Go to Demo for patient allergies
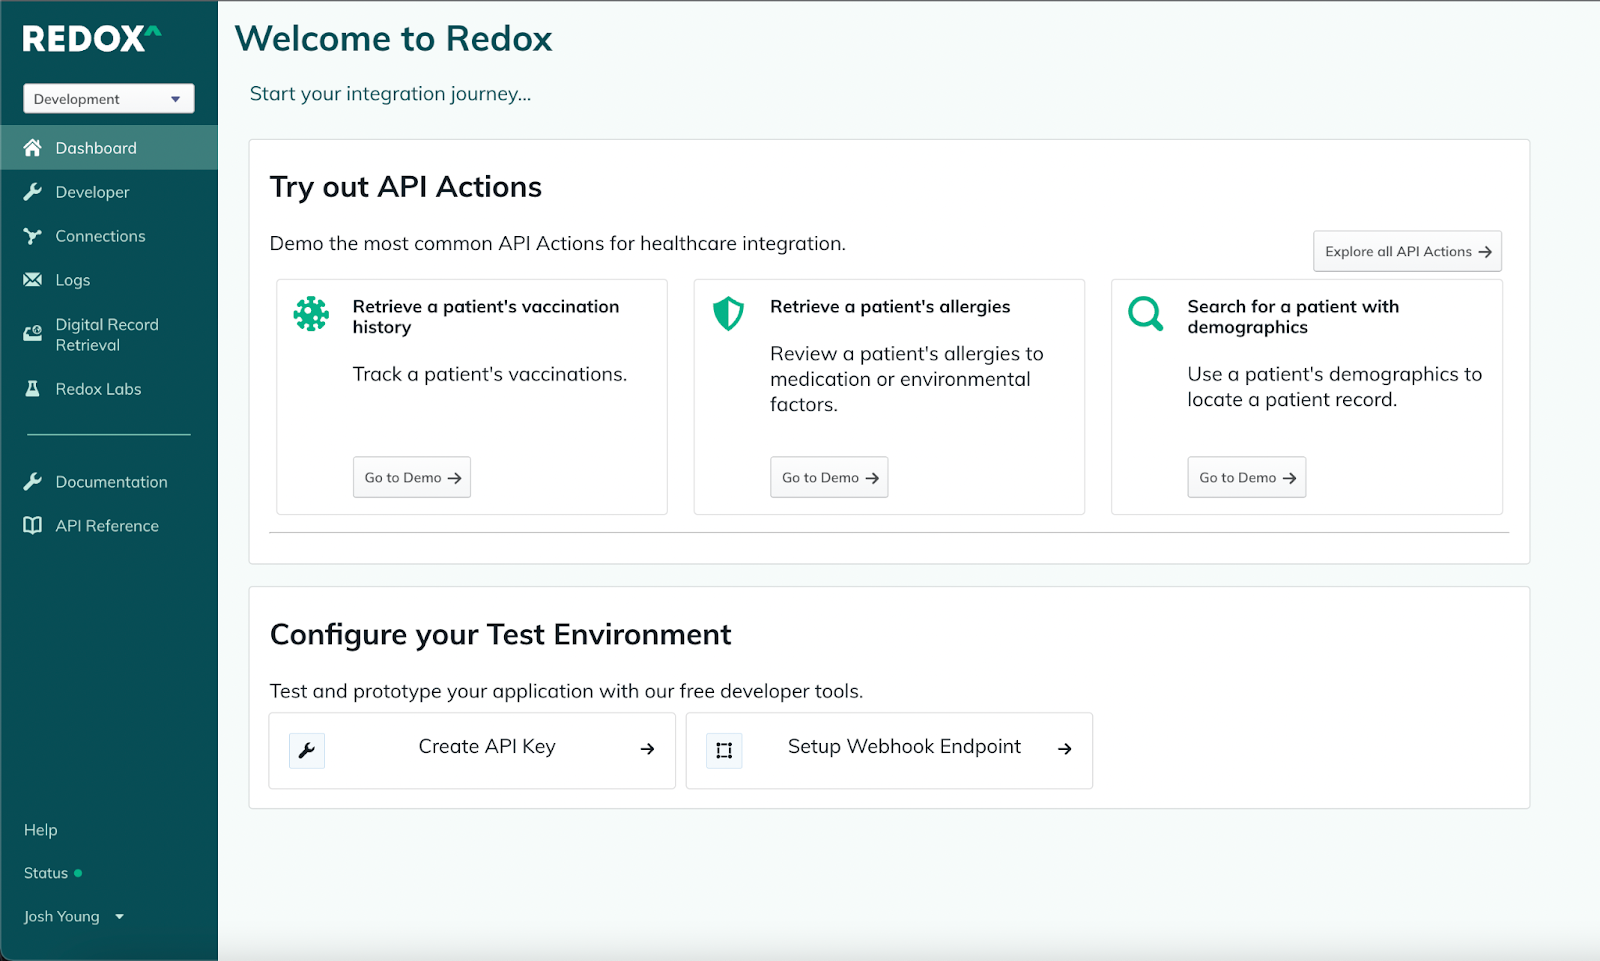Screen dimensions: 1600x961 click(829, 478)
